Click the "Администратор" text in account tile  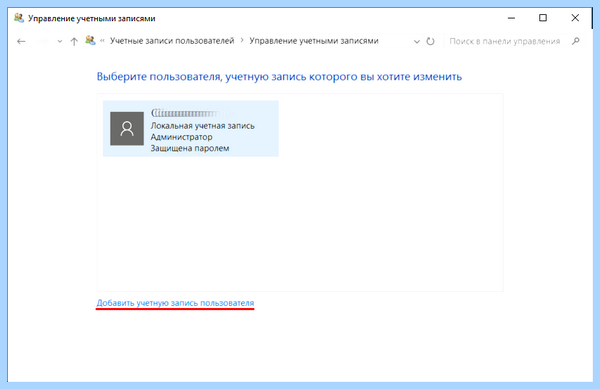tap(181, 137)
